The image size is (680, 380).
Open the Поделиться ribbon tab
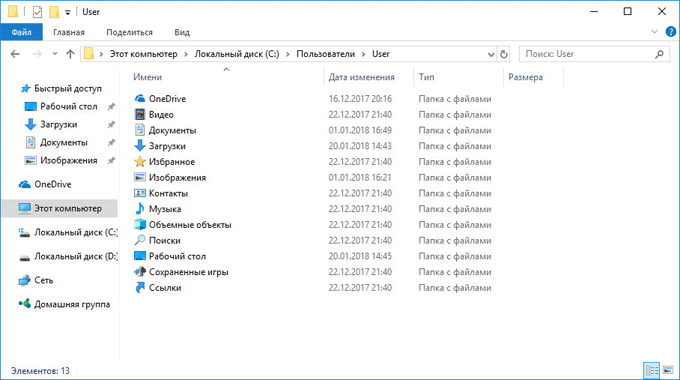pyautogui.click(x=129, y=32)
